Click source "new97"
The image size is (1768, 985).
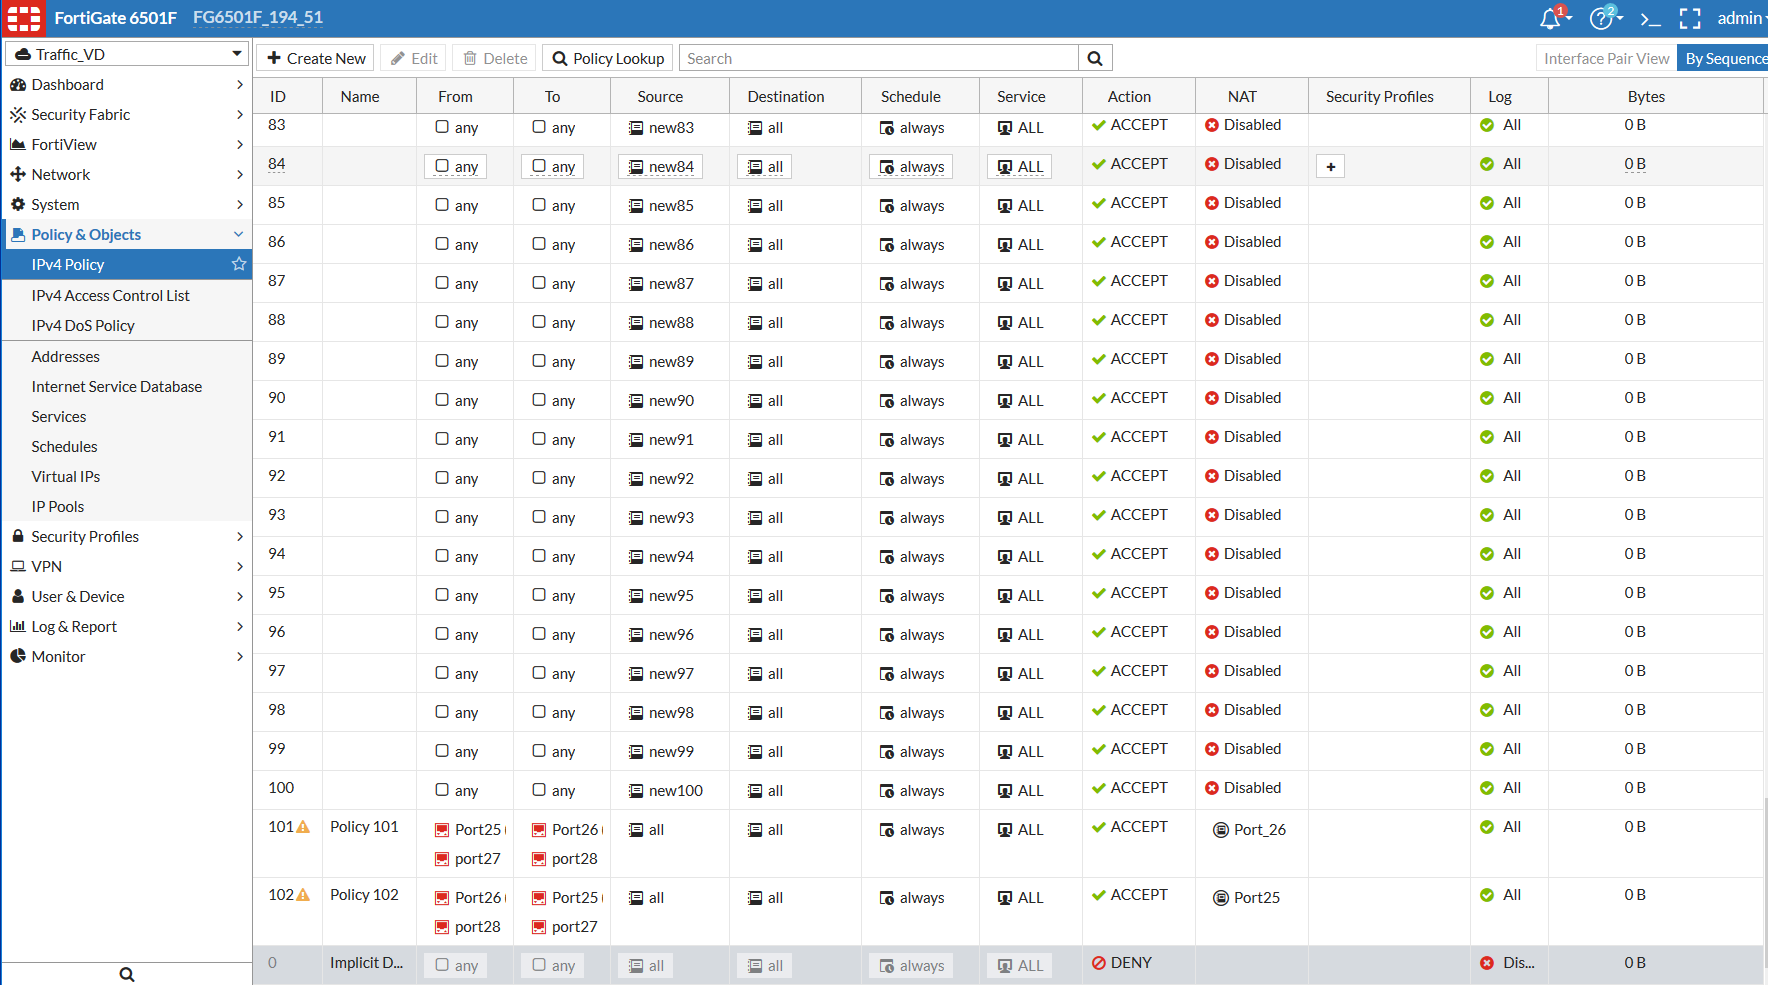pos(671,674)
